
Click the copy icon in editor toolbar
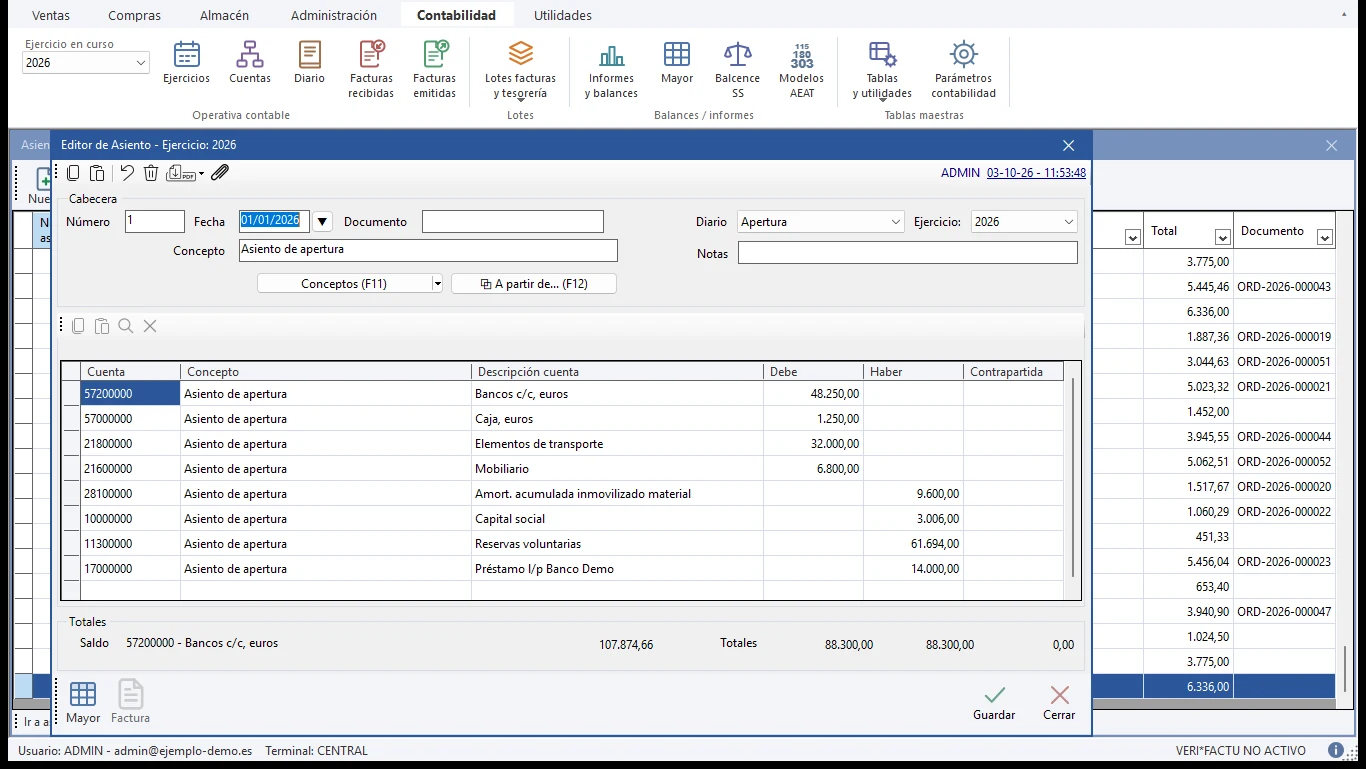74,173
